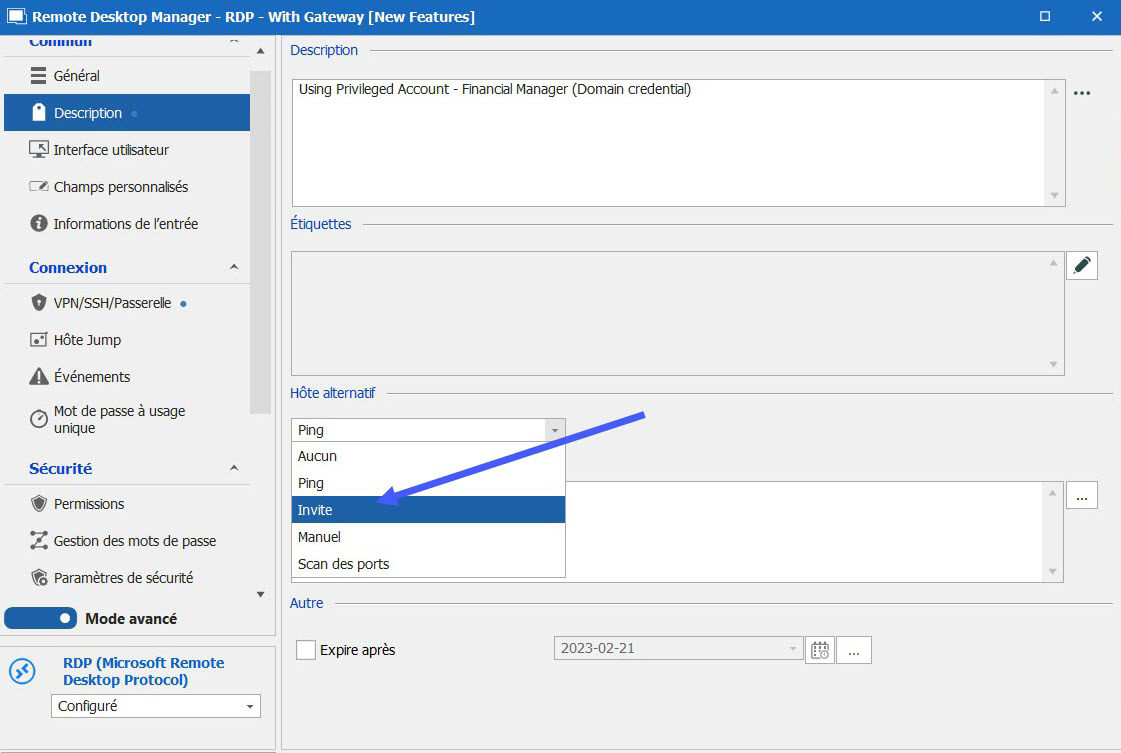Click the RDP protocol icon at bottom left
This screenshot has width=1121, height=753.
tap(23, 671)
